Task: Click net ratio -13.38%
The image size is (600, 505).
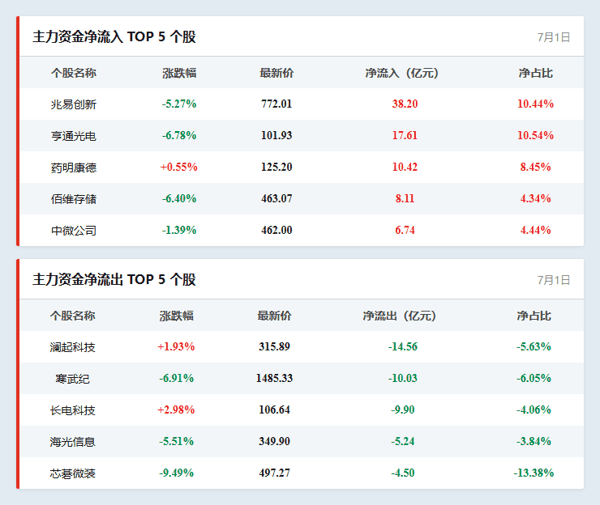Action: coord(534,473)
